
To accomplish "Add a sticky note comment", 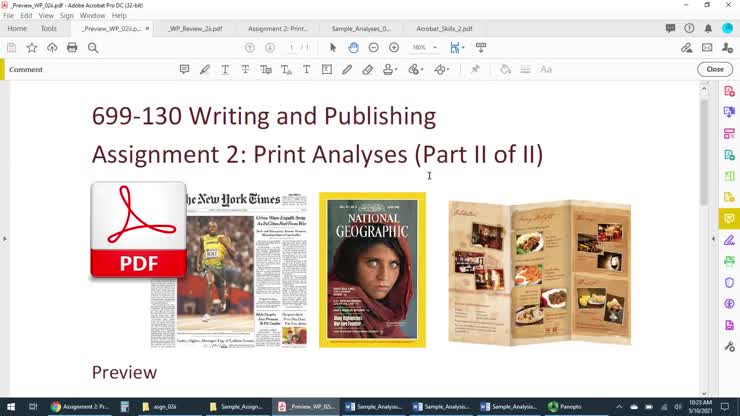I will [x=184, y=70].
